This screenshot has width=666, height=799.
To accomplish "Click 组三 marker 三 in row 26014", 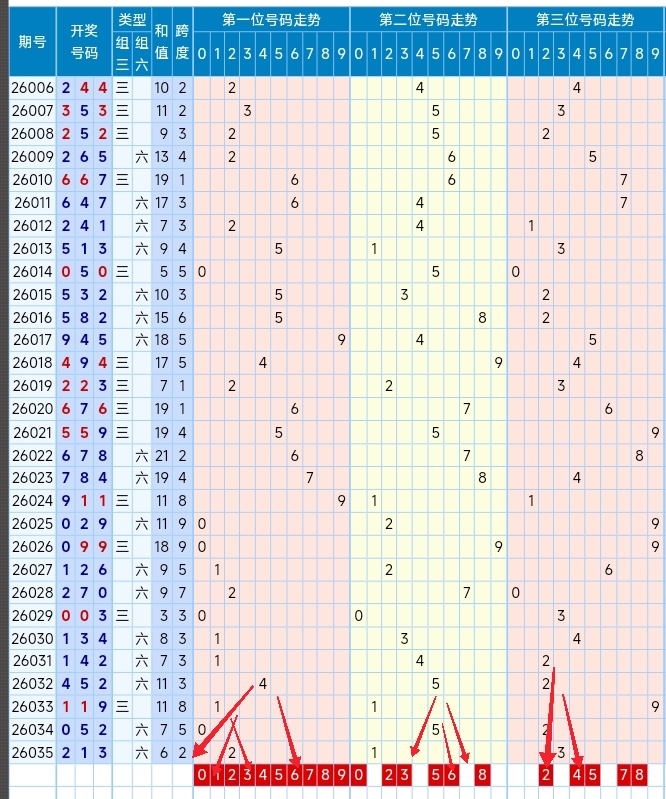I will pyautogui.click(x=122, y=272).
